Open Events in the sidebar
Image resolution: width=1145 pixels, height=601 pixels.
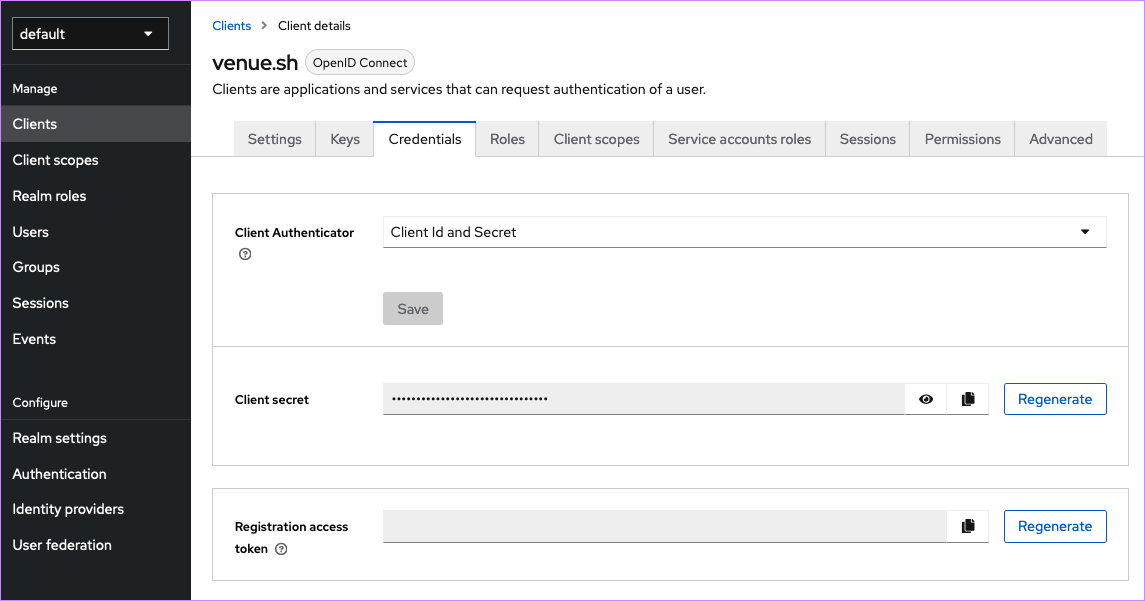pyautogui.click(x=96, y=339)
